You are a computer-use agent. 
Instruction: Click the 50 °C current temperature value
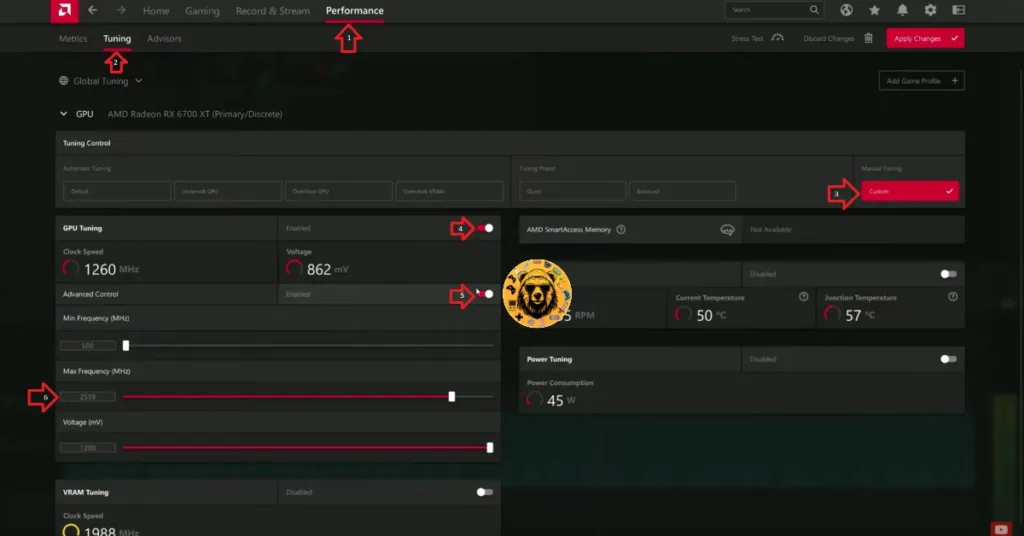711,315
